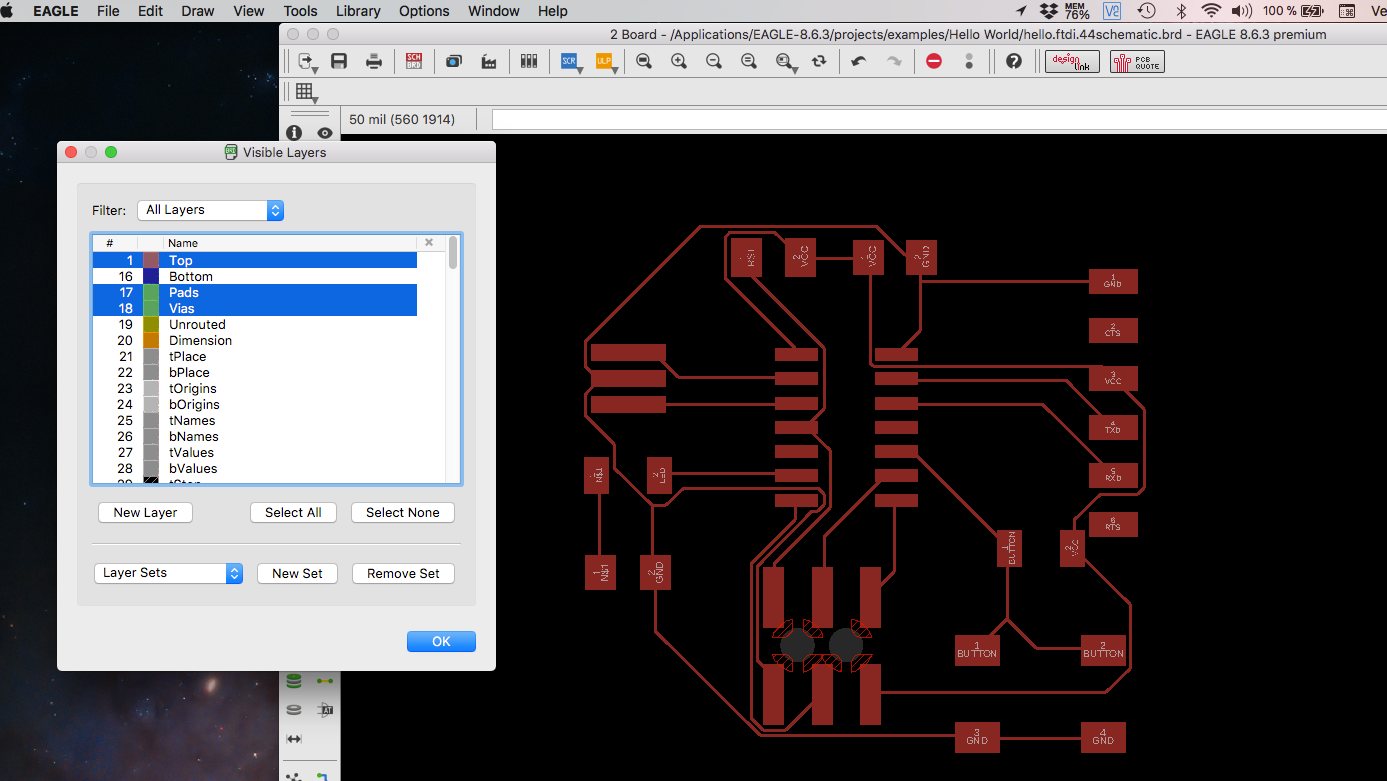
Task: Print the board using the printer icon
Action: tap(374, 61)
